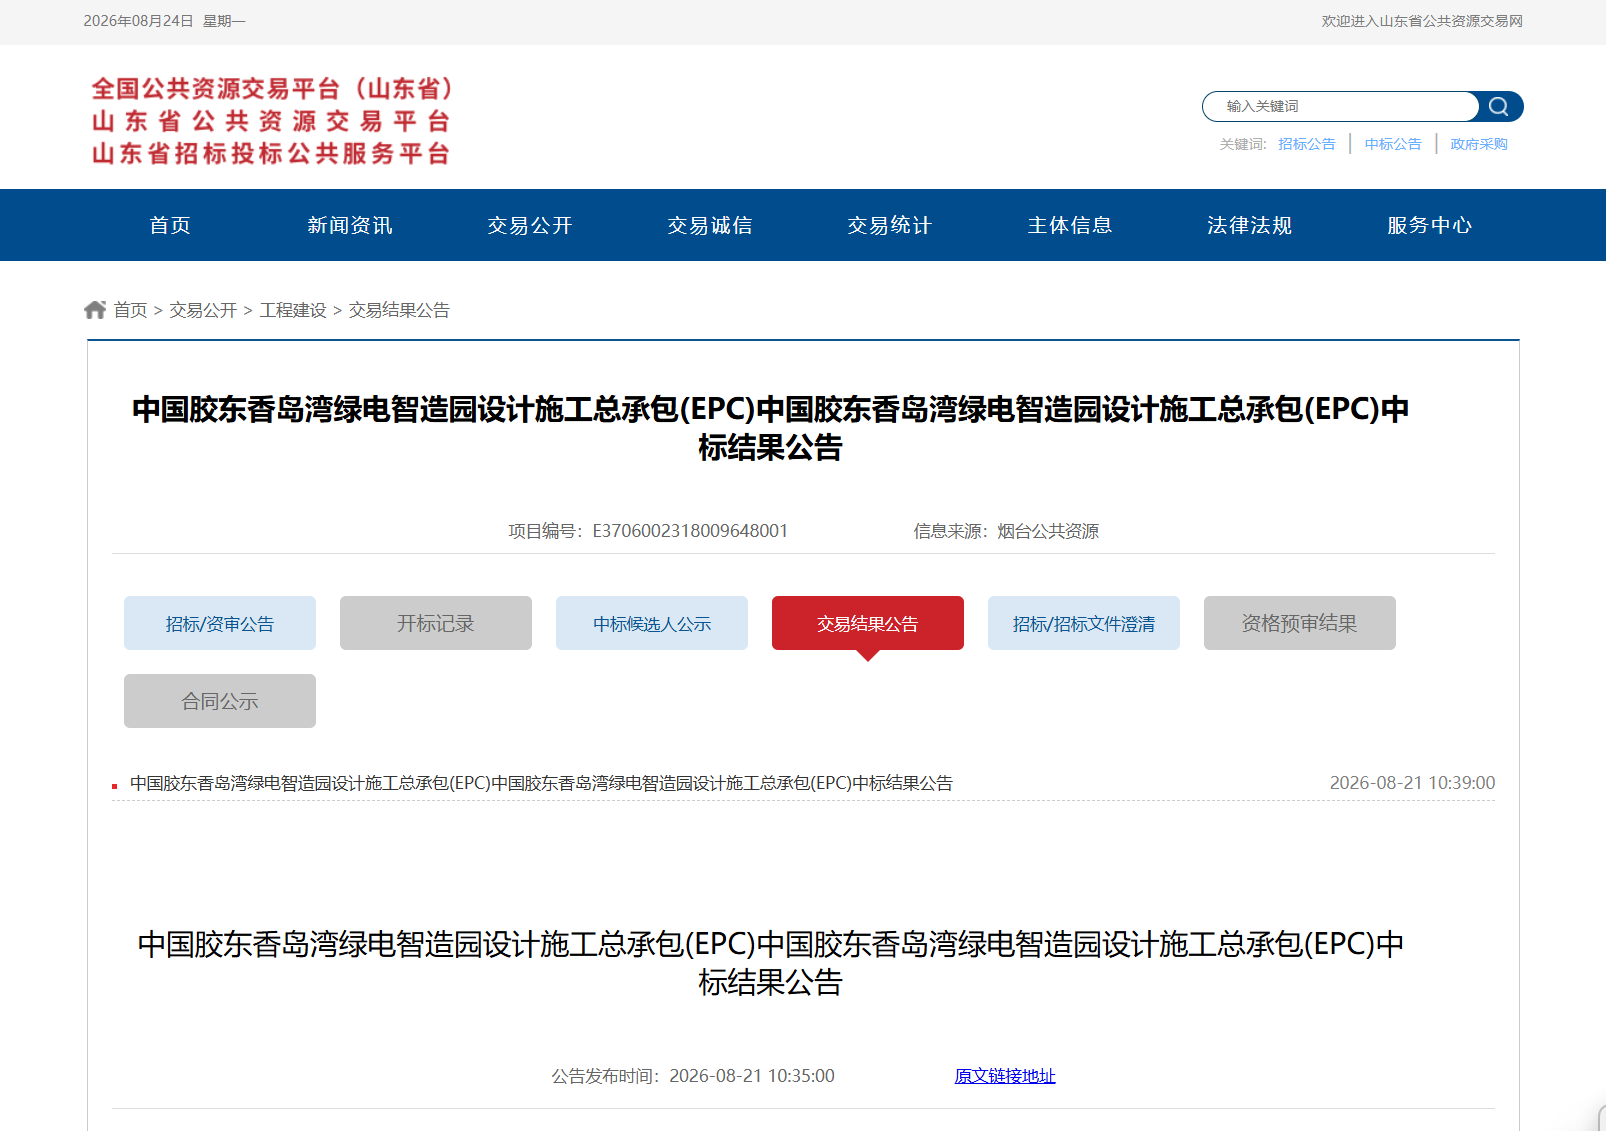Click the 招标公告 keyword link
Image resolution: width=1606 pixels, height=1131 pixels.
click(x=1306, y=144)
